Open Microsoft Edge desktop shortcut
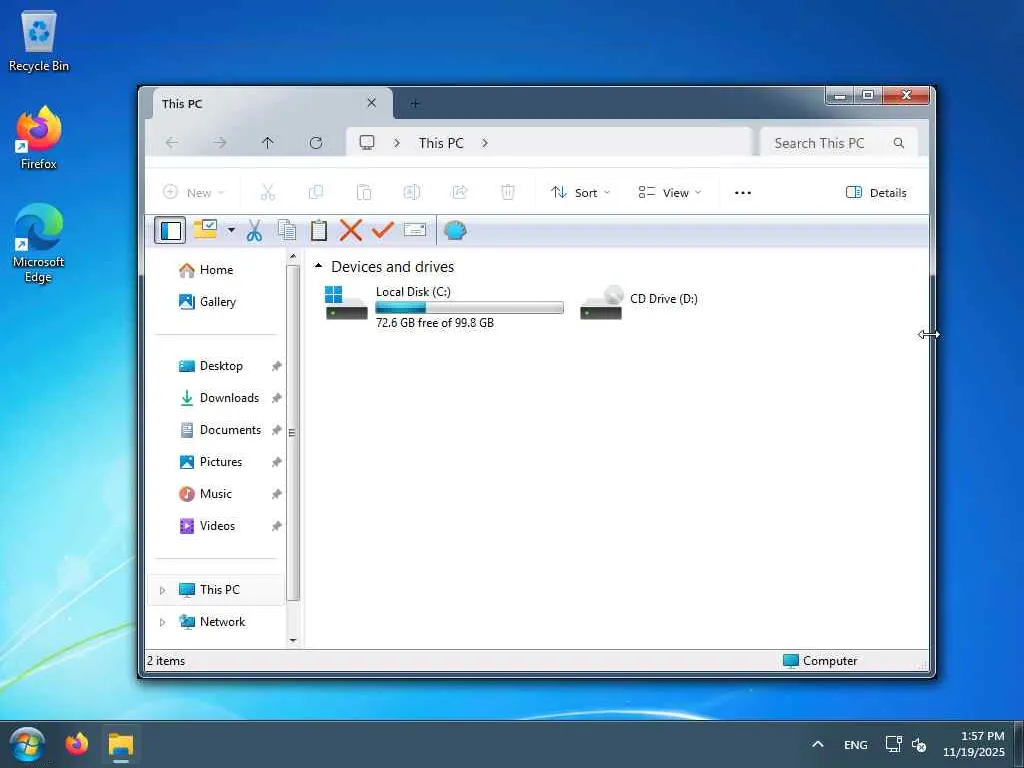Image resolution: width=1024 pixels, height=768 pixels. [x=39, y=243]
